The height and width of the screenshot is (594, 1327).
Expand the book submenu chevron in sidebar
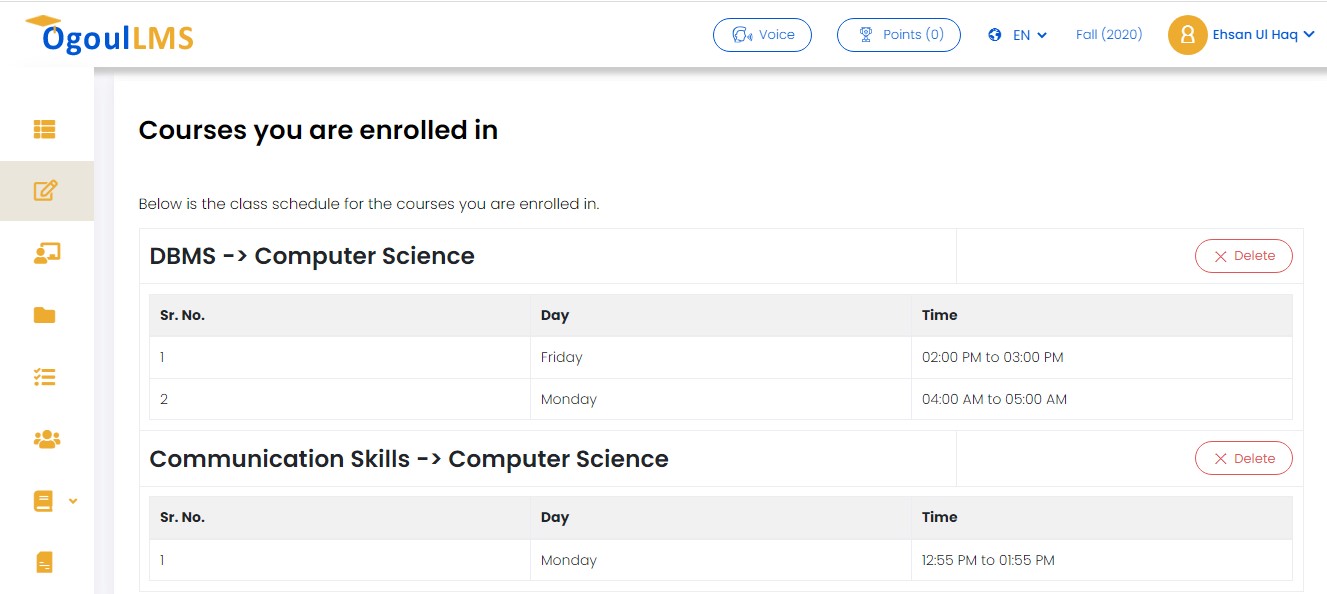point(73,501)
